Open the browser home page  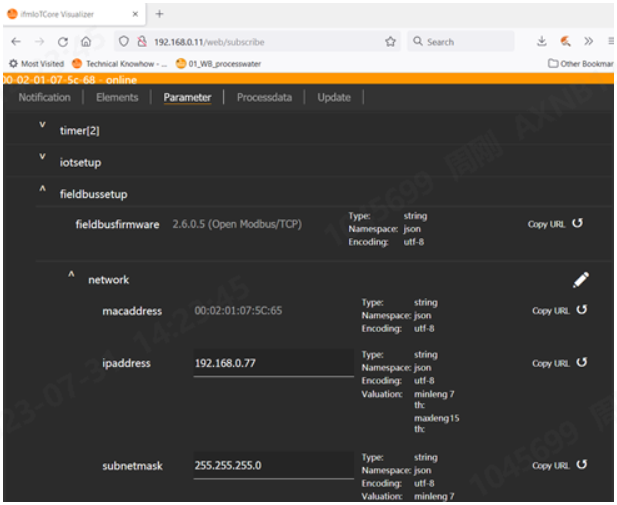click(86, 41)
